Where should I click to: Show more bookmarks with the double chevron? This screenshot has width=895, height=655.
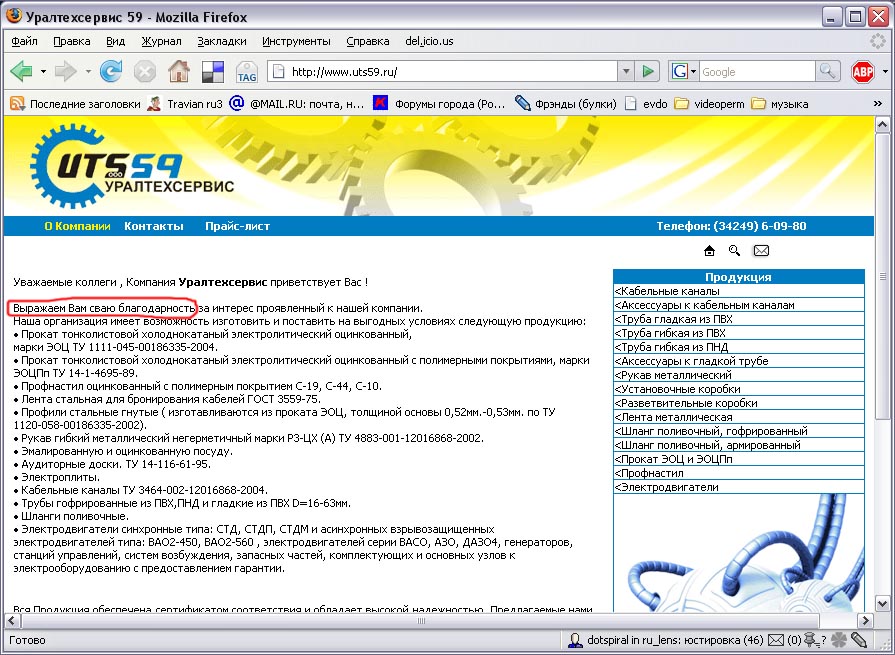pos(878,103)
